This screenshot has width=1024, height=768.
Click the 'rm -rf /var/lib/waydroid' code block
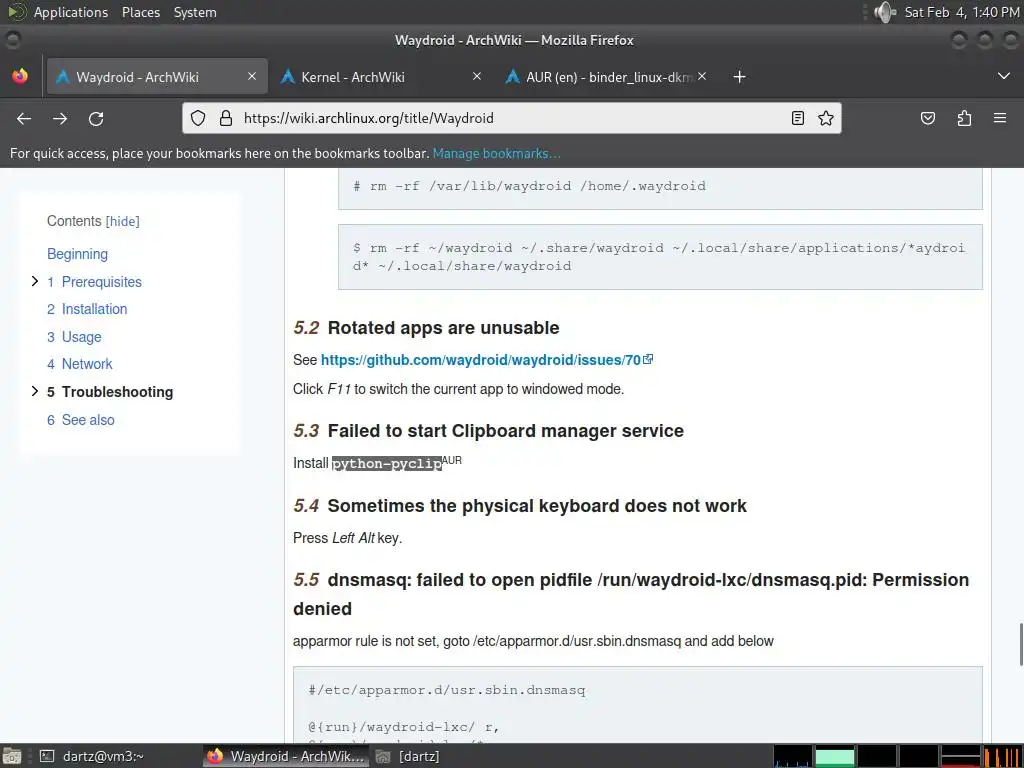660,187
